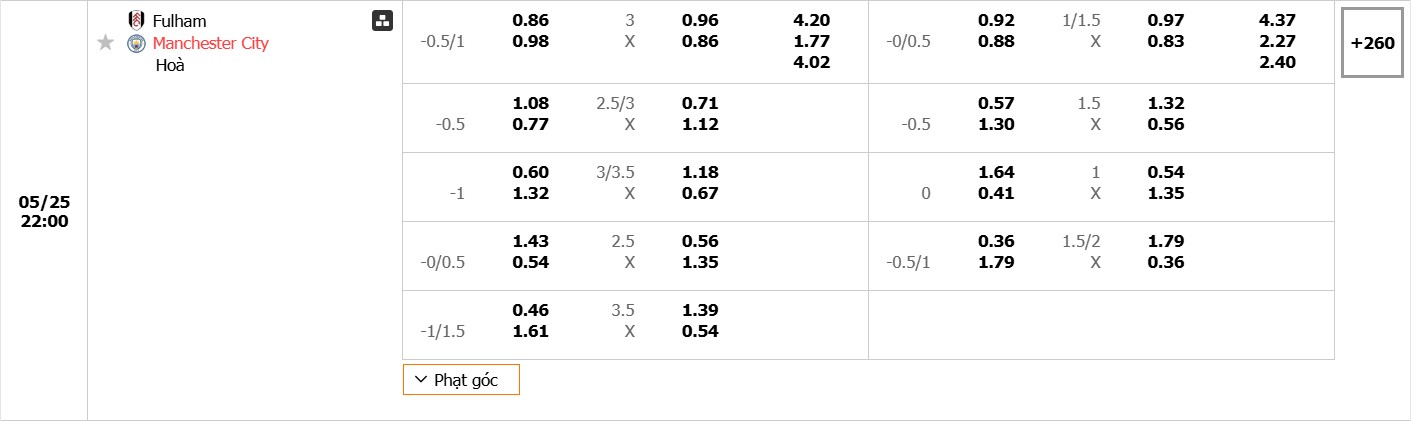This screenshot has height=421, width=1411.
Task: Select the 1.39 over odds for 3.5 goals
Action: 700,310
